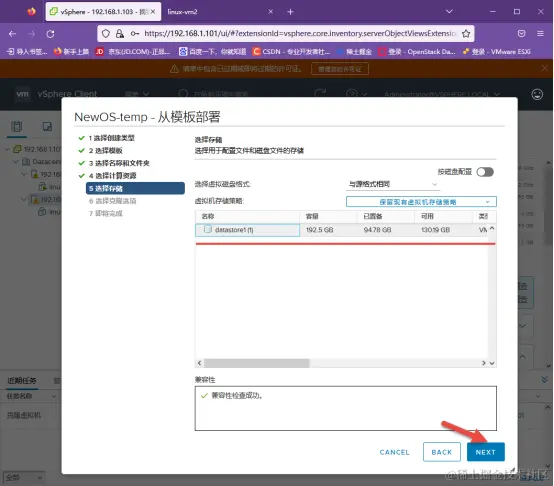The height and width of the screenshot is (486, 554).
Task: Open the task name column filter dropdown
Action: tap(54, 396)
